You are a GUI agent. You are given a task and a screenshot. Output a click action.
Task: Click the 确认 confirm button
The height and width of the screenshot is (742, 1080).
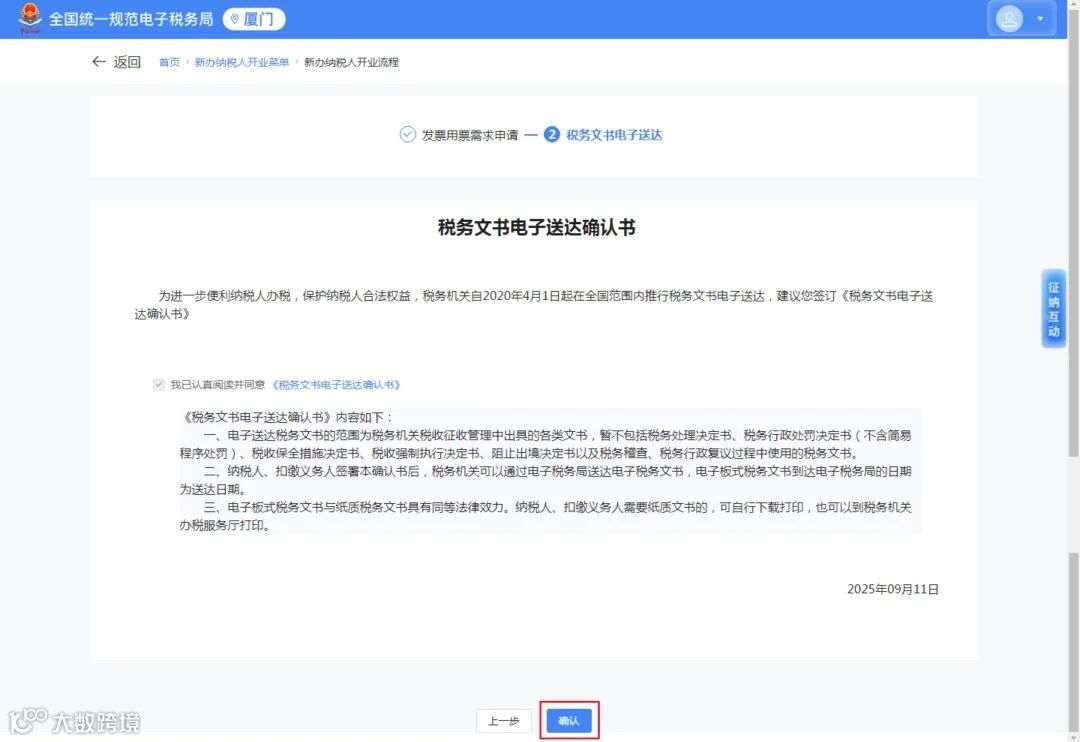click(568, 720)
